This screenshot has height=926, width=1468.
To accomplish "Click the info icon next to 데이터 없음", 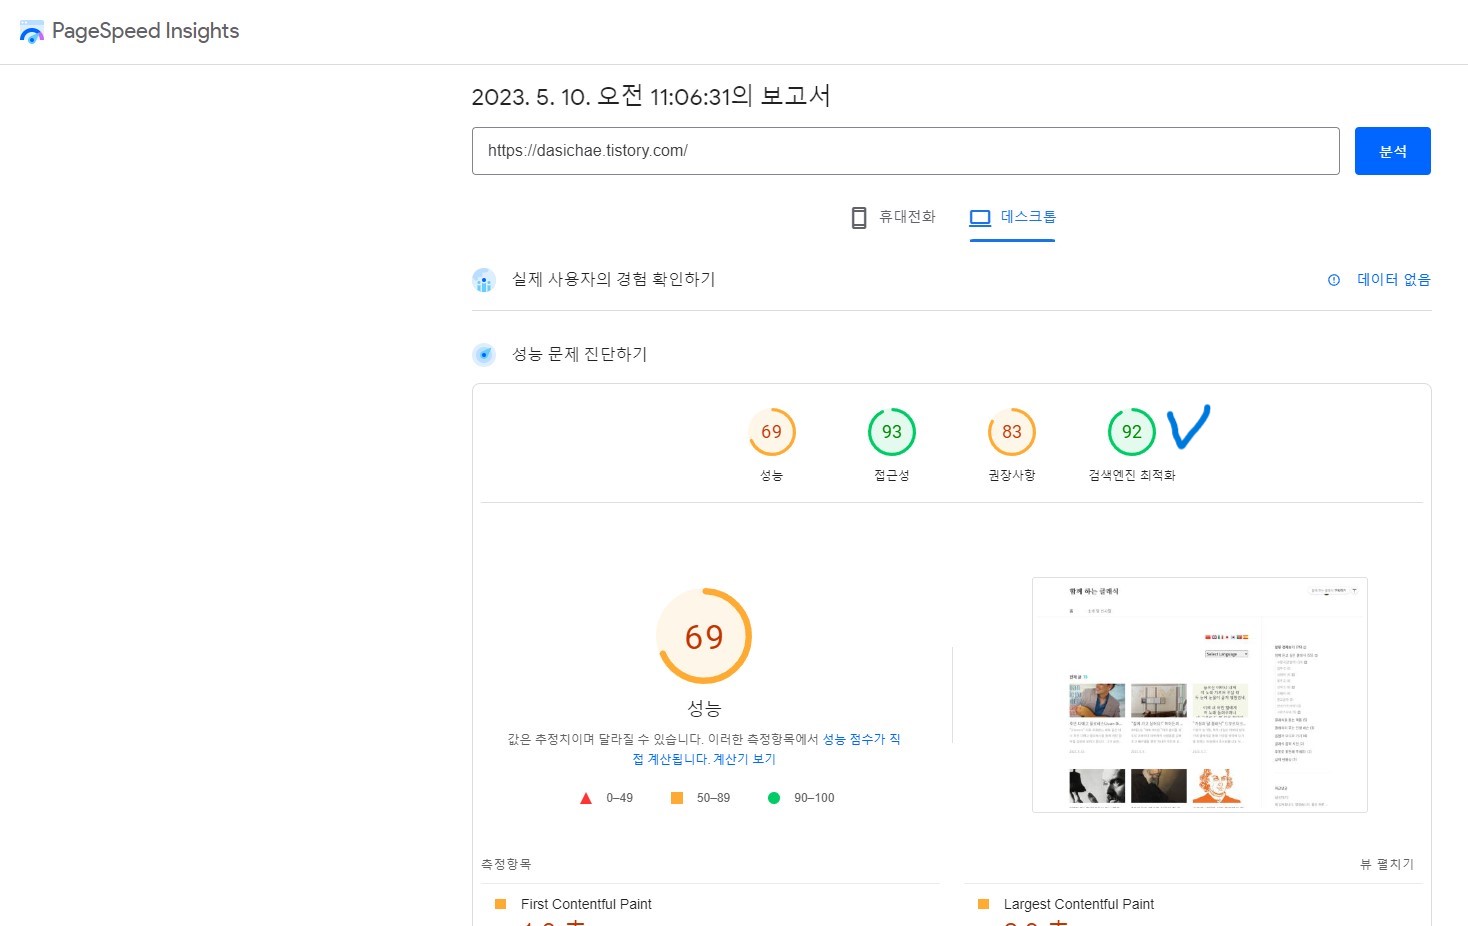I will [x=1333, y=280].
